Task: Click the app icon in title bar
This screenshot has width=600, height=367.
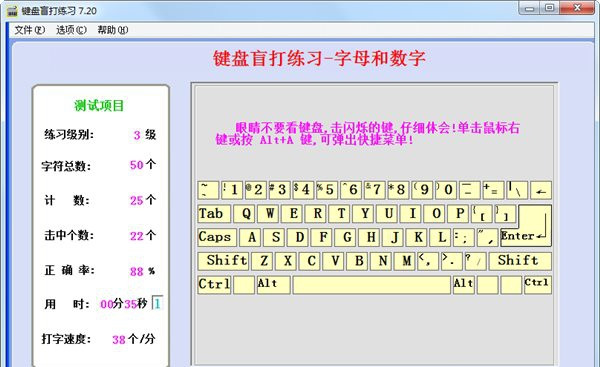Action: (12, 10)
